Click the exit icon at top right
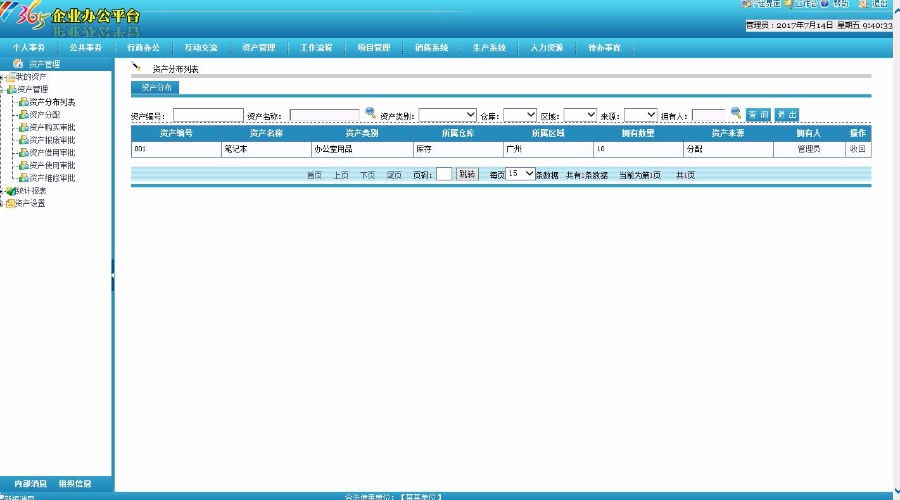 pyautogui.click(x=863, y=3)
